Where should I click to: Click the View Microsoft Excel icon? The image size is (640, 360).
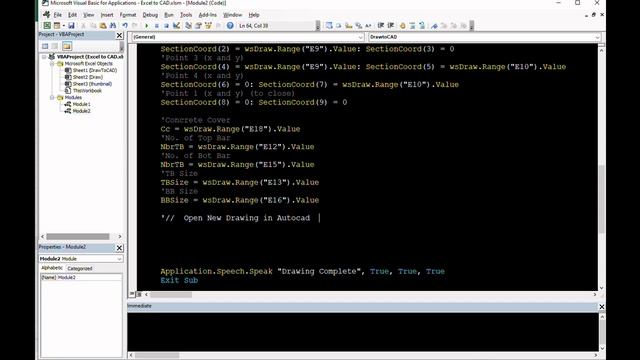47,26
